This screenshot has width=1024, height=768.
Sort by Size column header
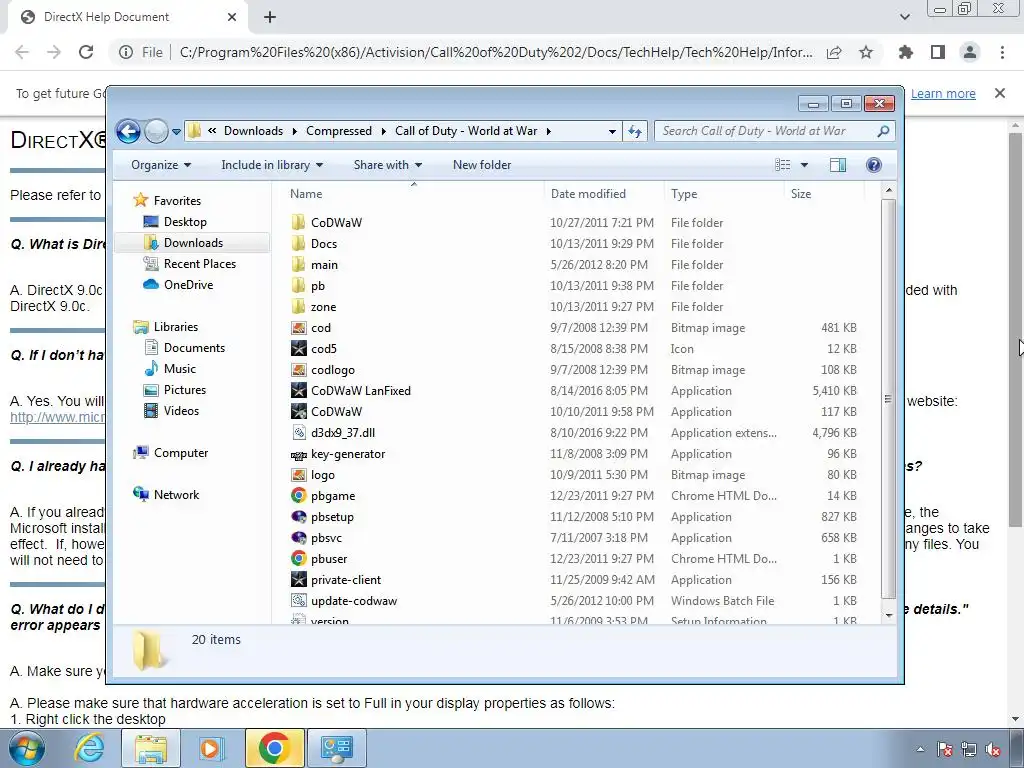click(x=801, y=194)
